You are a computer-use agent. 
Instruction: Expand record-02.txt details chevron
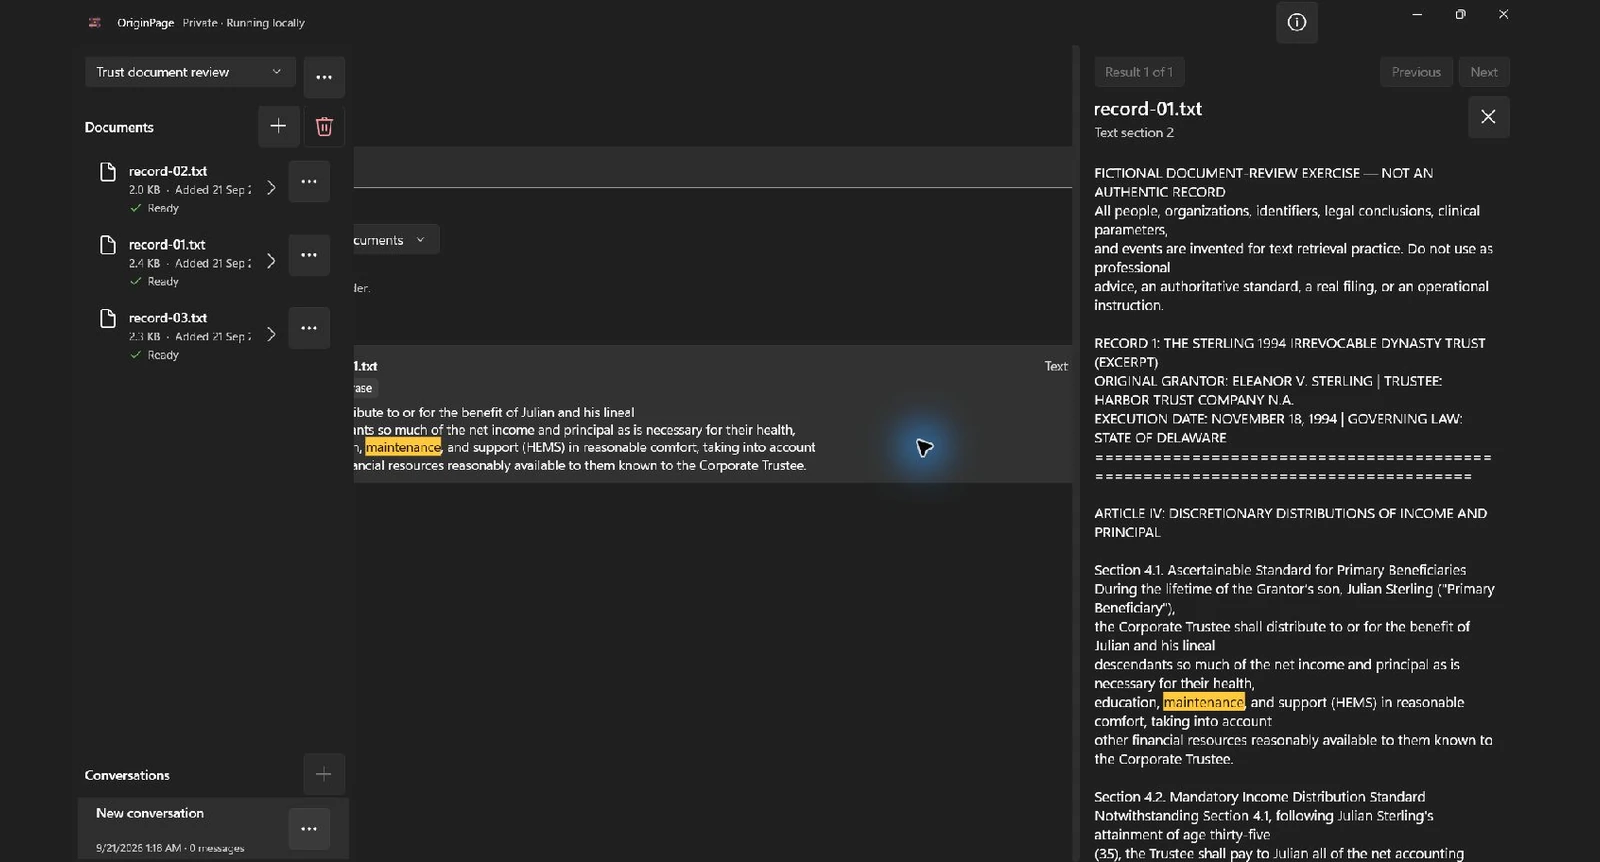click(x=271, y=188)
